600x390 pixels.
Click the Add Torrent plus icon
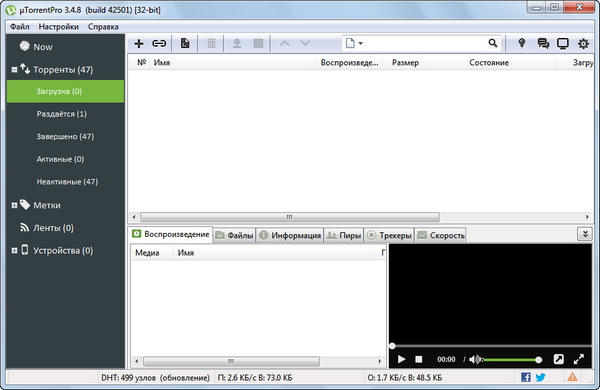click(x=139, y=44)
